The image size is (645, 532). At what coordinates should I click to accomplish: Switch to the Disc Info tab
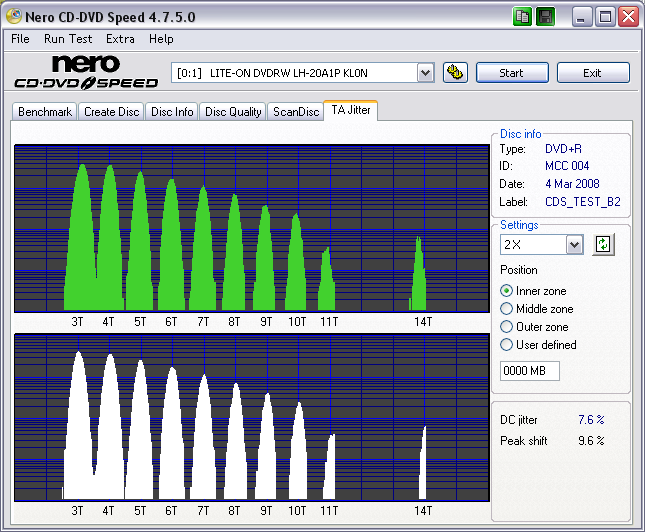tap(172, 112)
